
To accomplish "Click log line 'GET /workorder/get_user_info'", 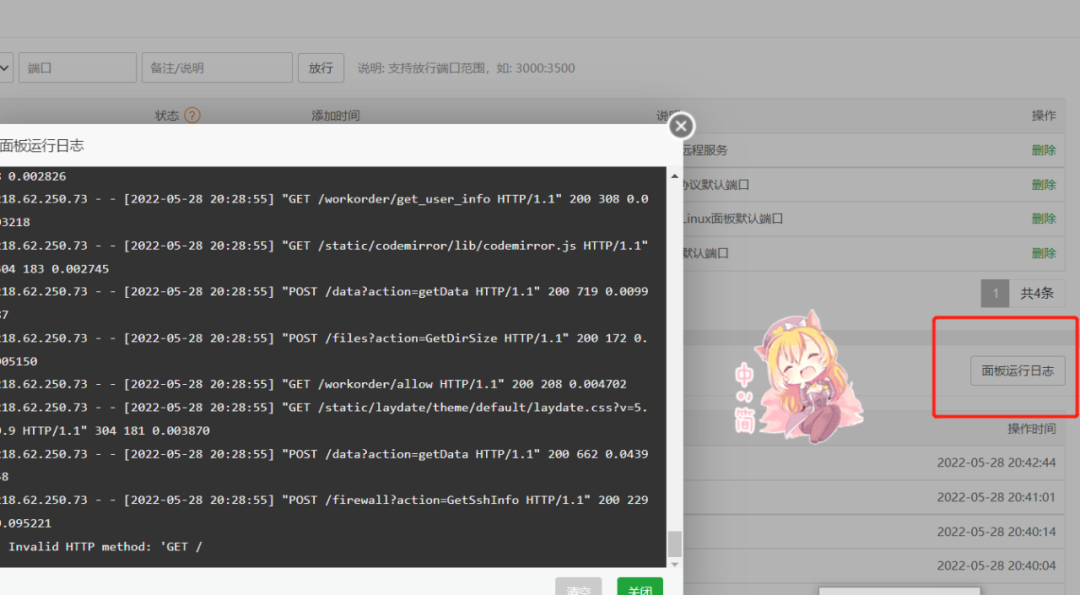I will click(324, 210).
